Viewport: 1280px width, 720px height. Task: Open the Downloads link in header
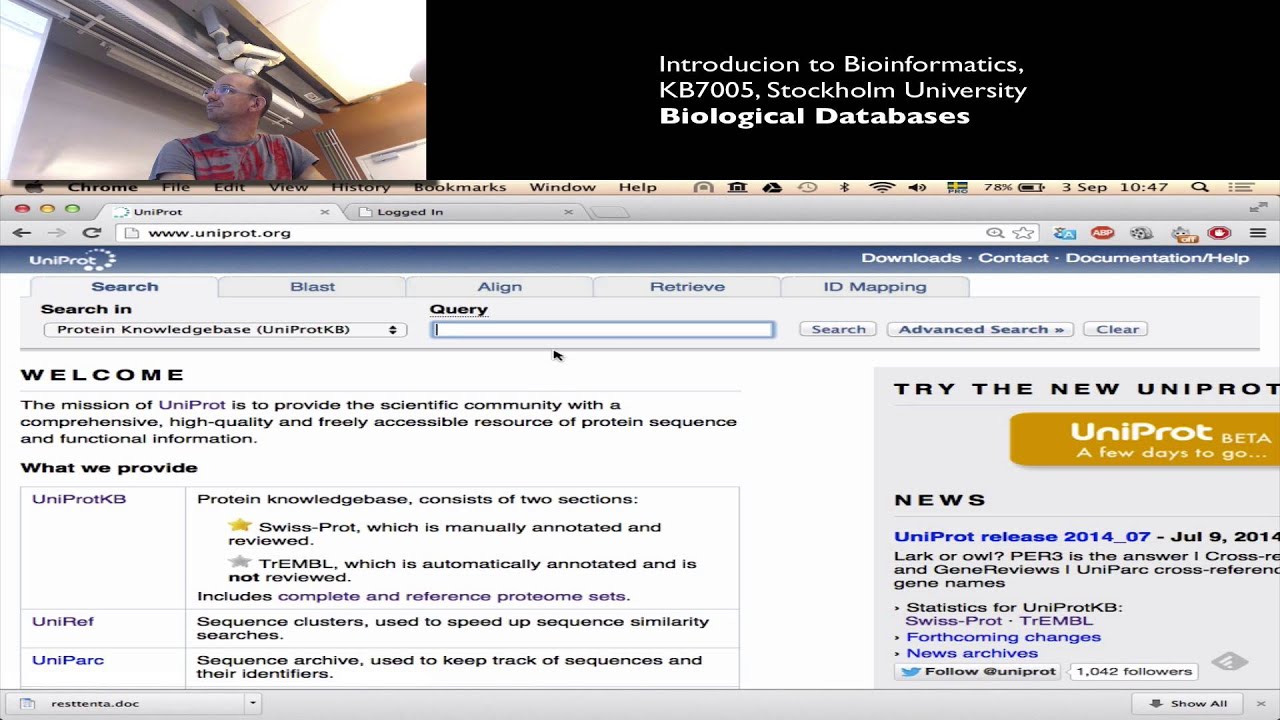click(911, 258)
